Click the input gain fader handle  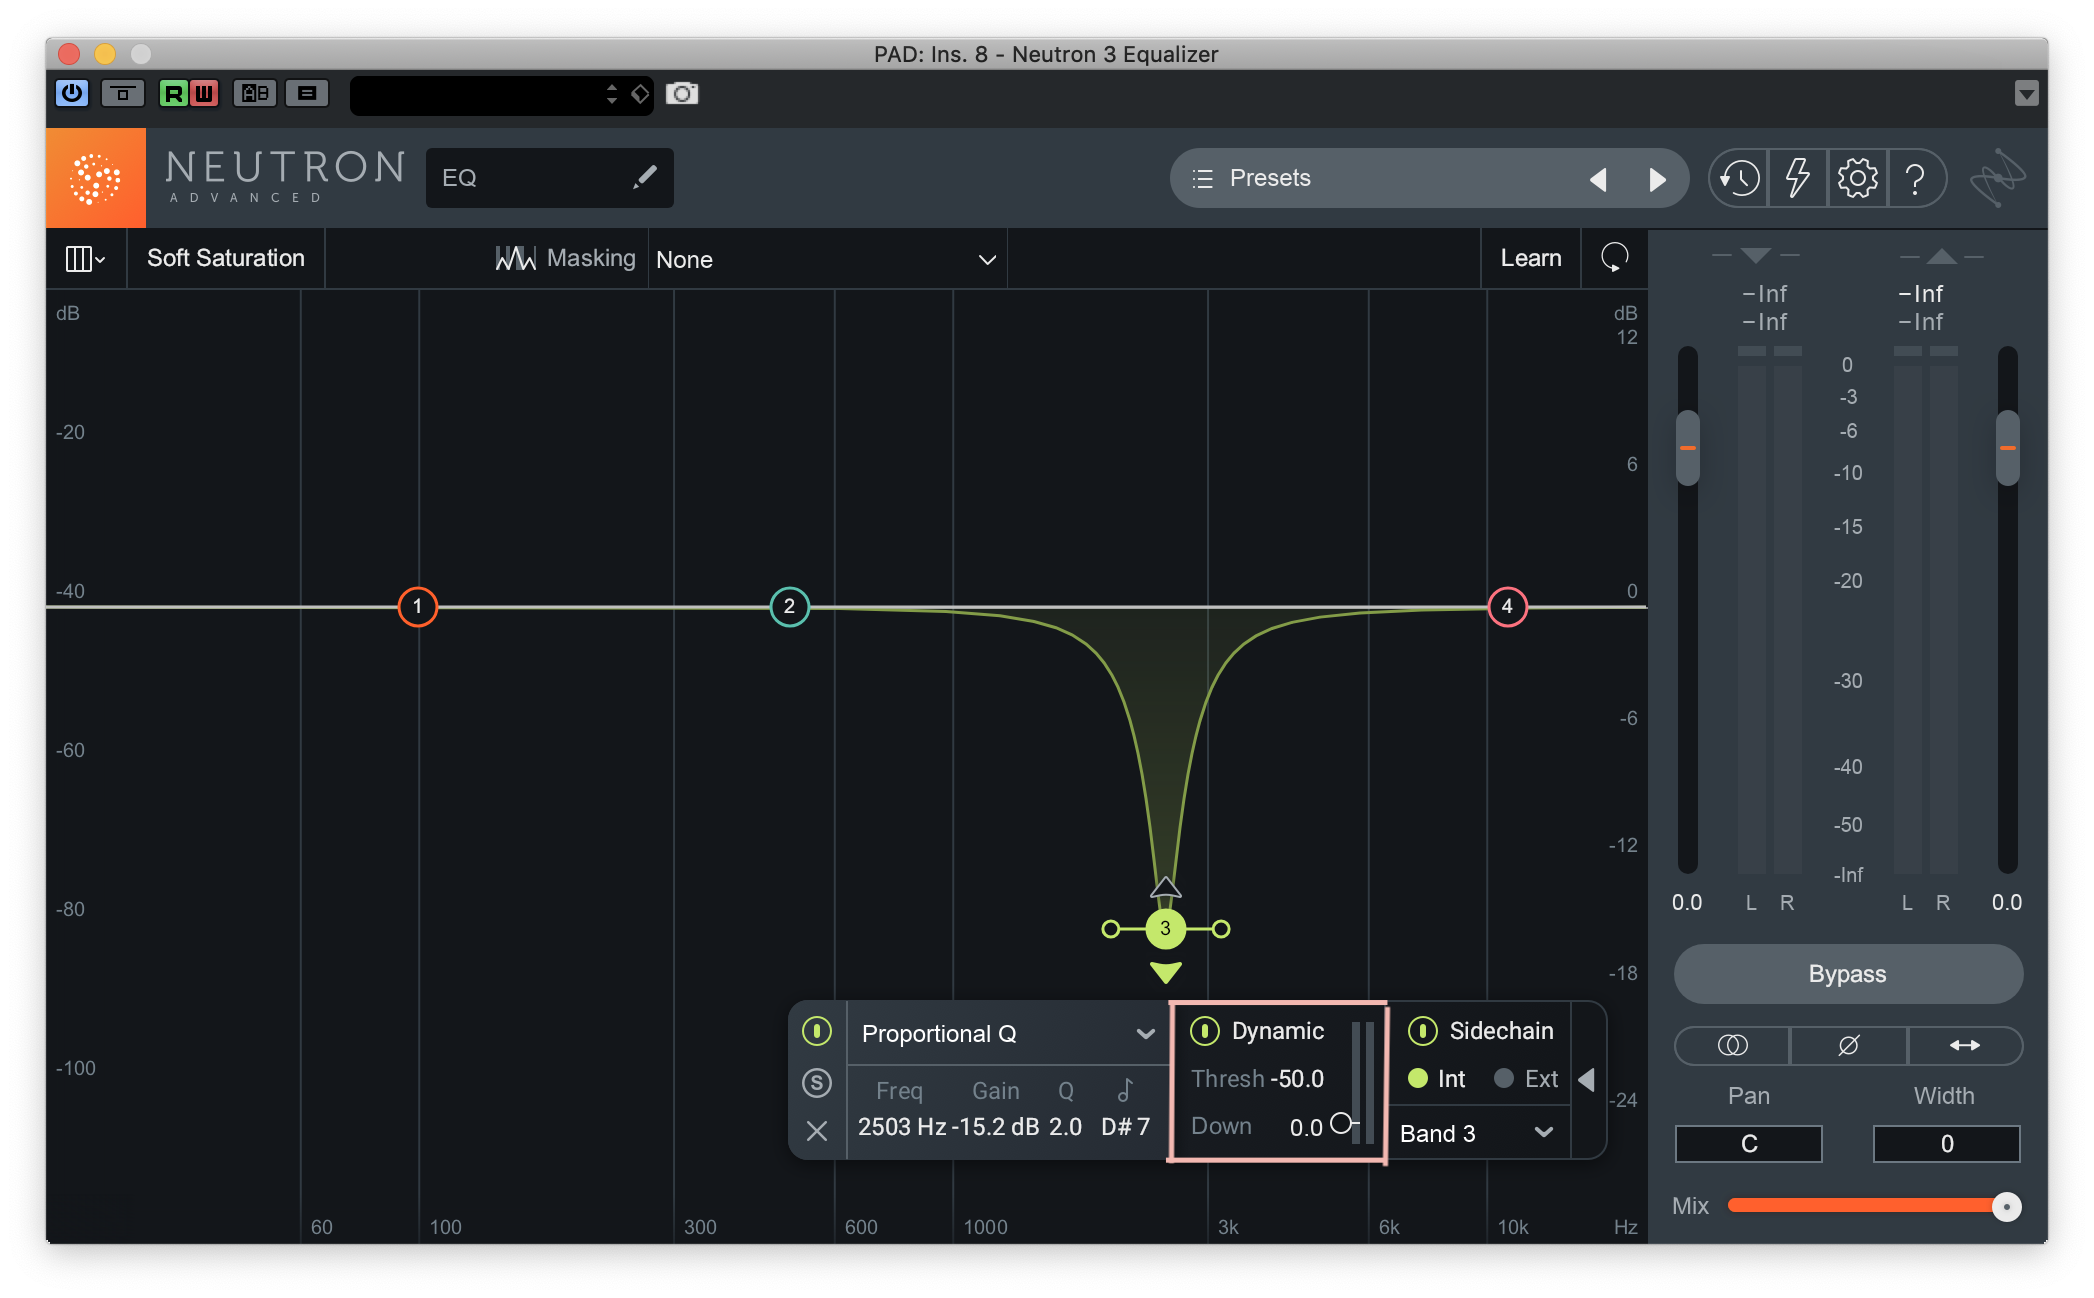point(1688,448)
